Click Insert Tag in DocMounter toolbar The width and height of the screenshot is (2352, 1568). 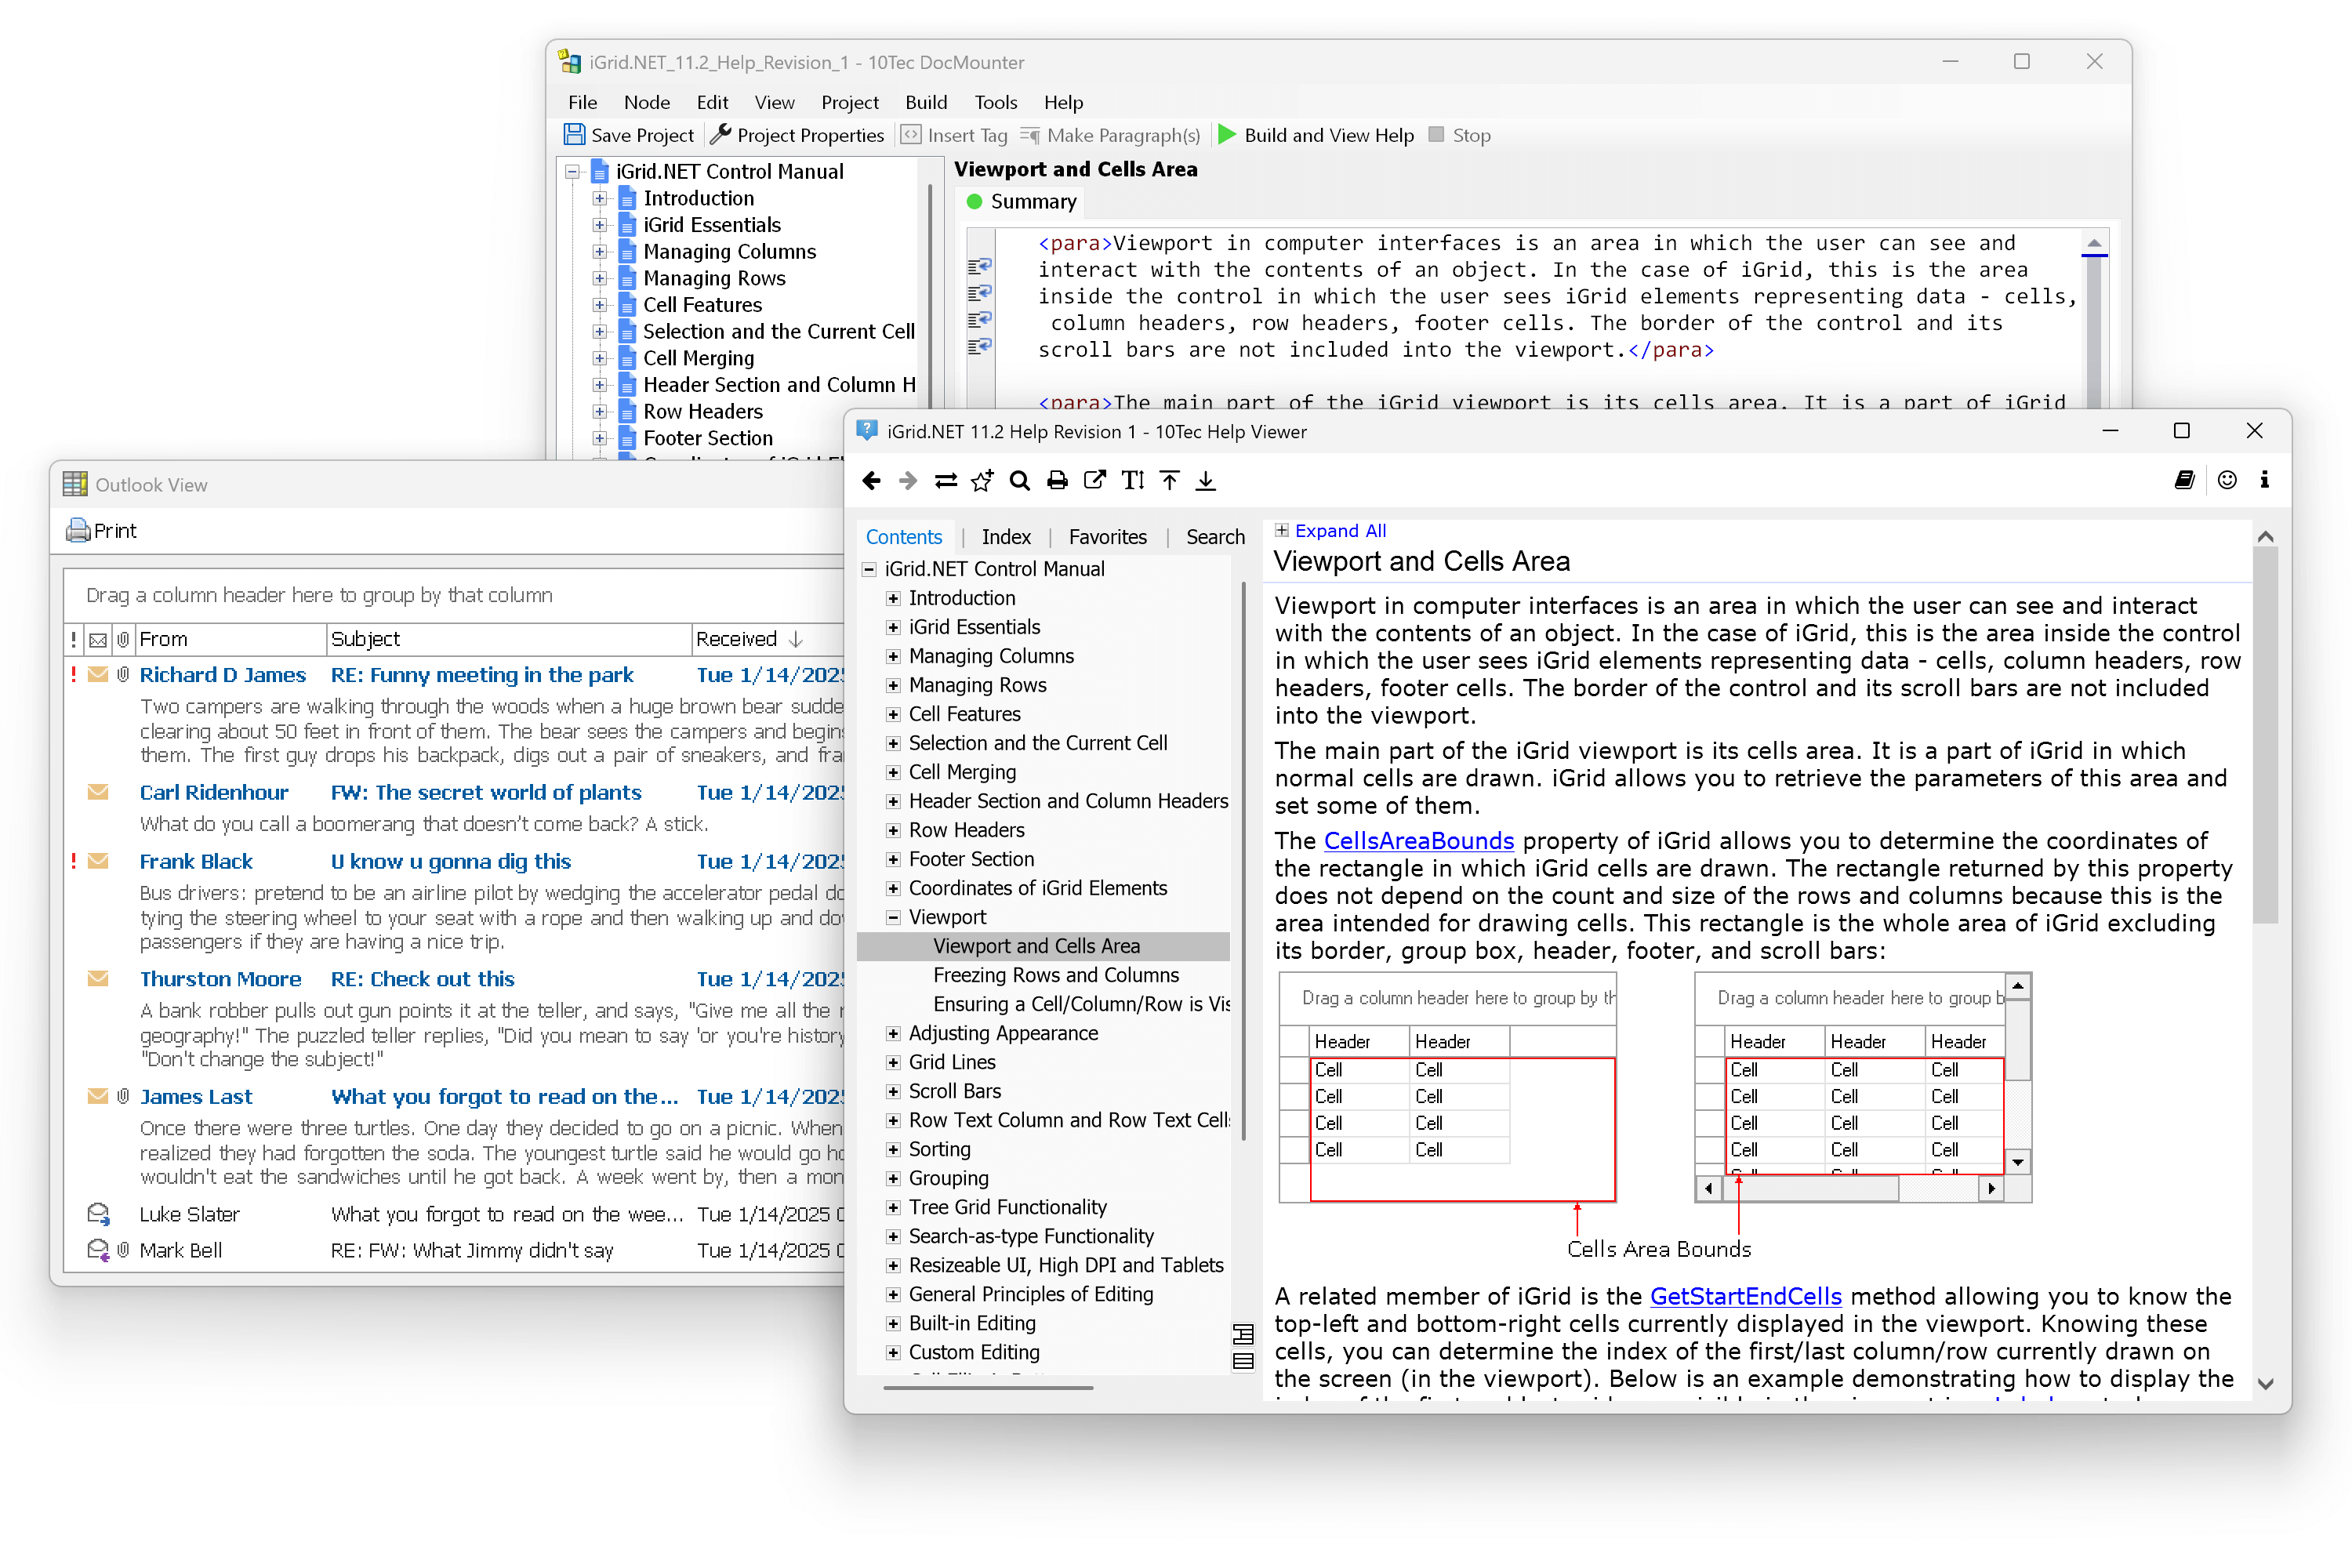coord(954,135)
